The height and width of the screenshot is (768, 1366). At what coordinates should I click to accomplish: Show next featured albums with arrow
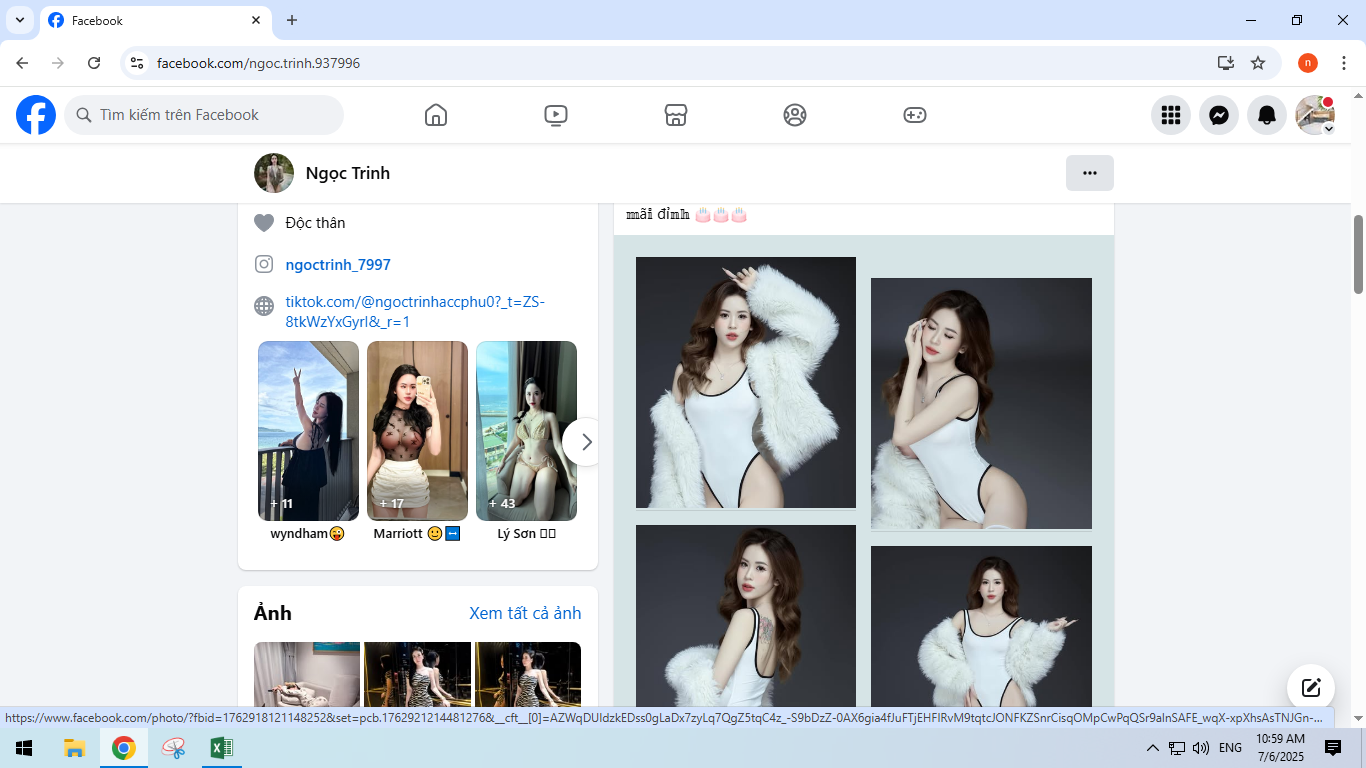pyautogui.click(x=586, y=442)
